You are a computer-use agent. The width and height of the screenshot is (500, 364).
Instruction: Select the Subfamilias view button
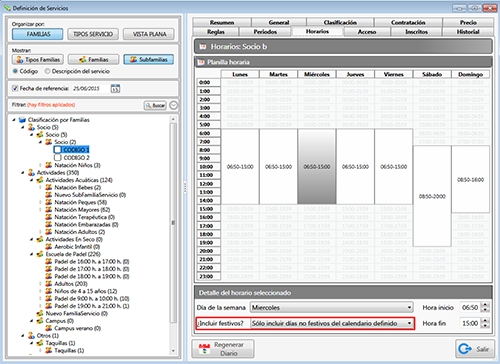coord(149,60)
